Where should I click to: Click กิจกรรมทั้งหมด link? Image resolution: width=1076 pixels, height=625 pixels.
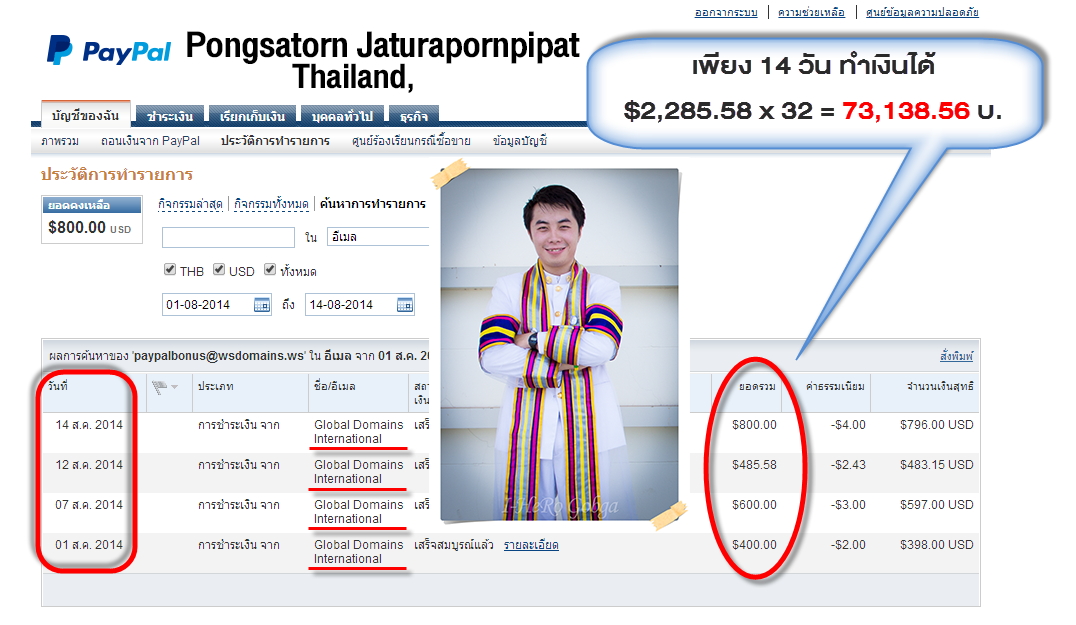tap(271, 204)
